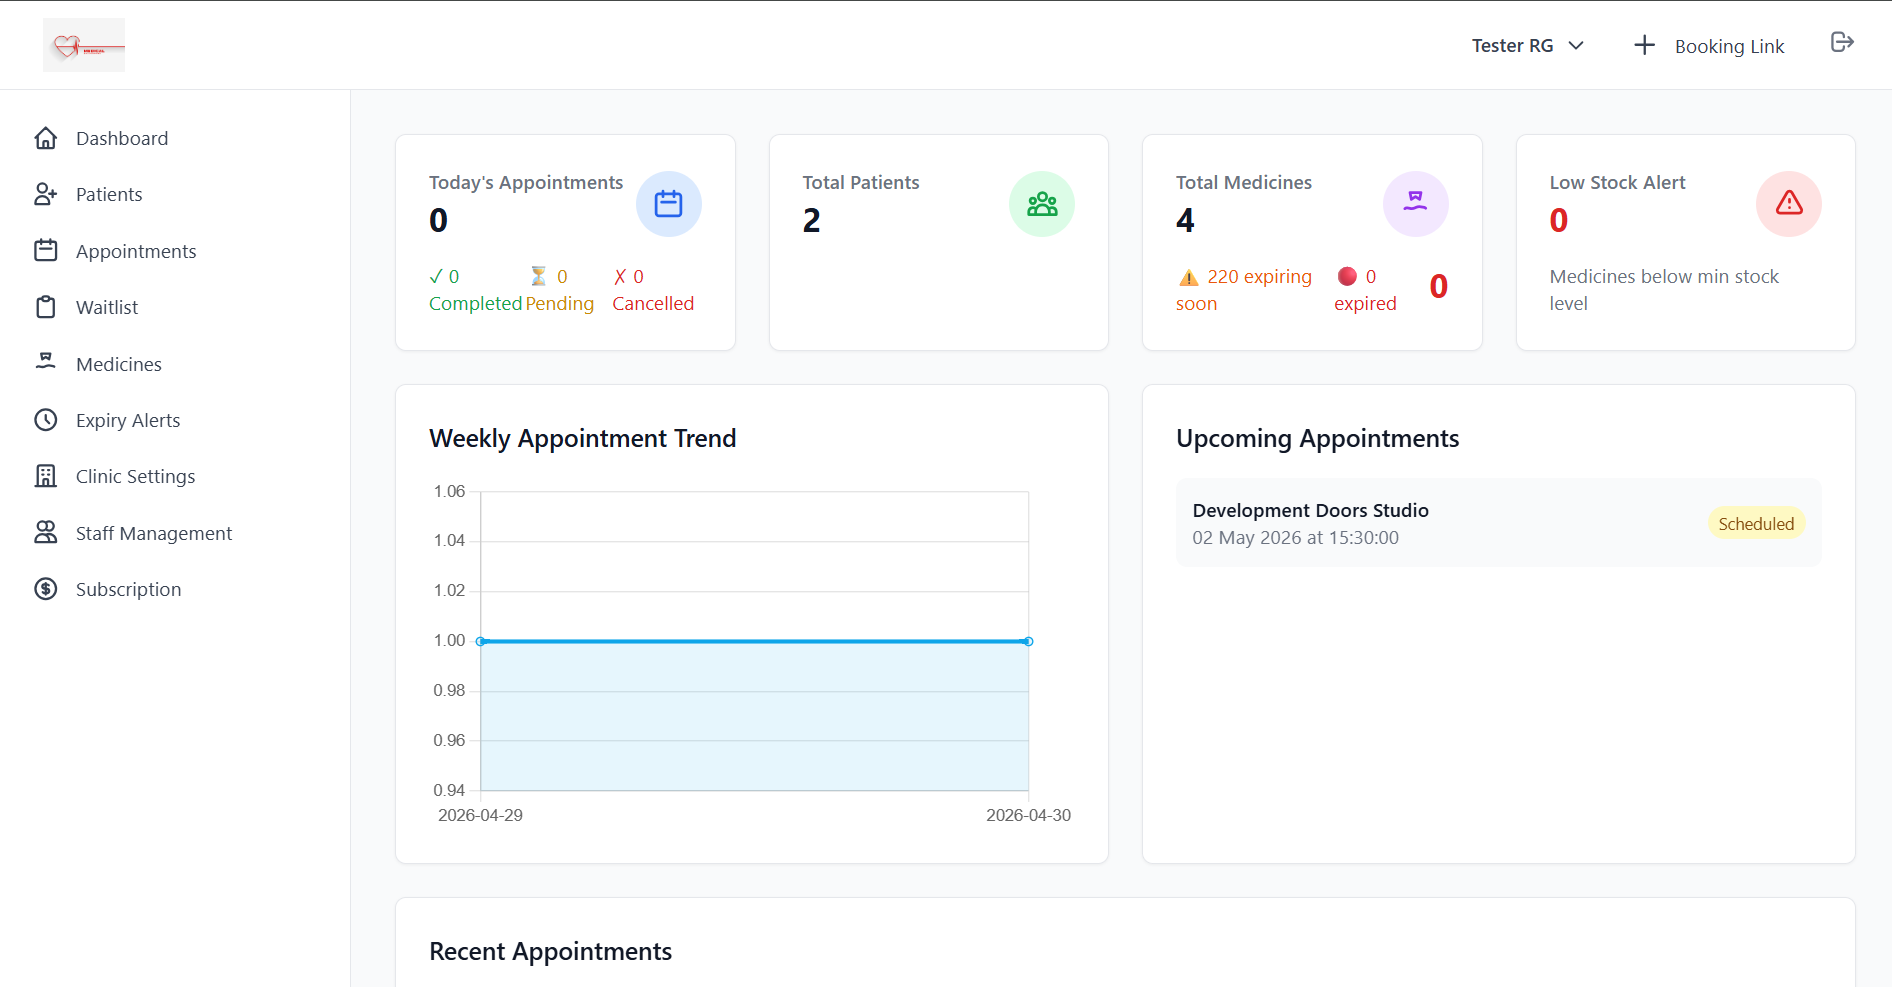
Task: Click the Appointments calendar sidebar icon
Action: click(46, 250)
